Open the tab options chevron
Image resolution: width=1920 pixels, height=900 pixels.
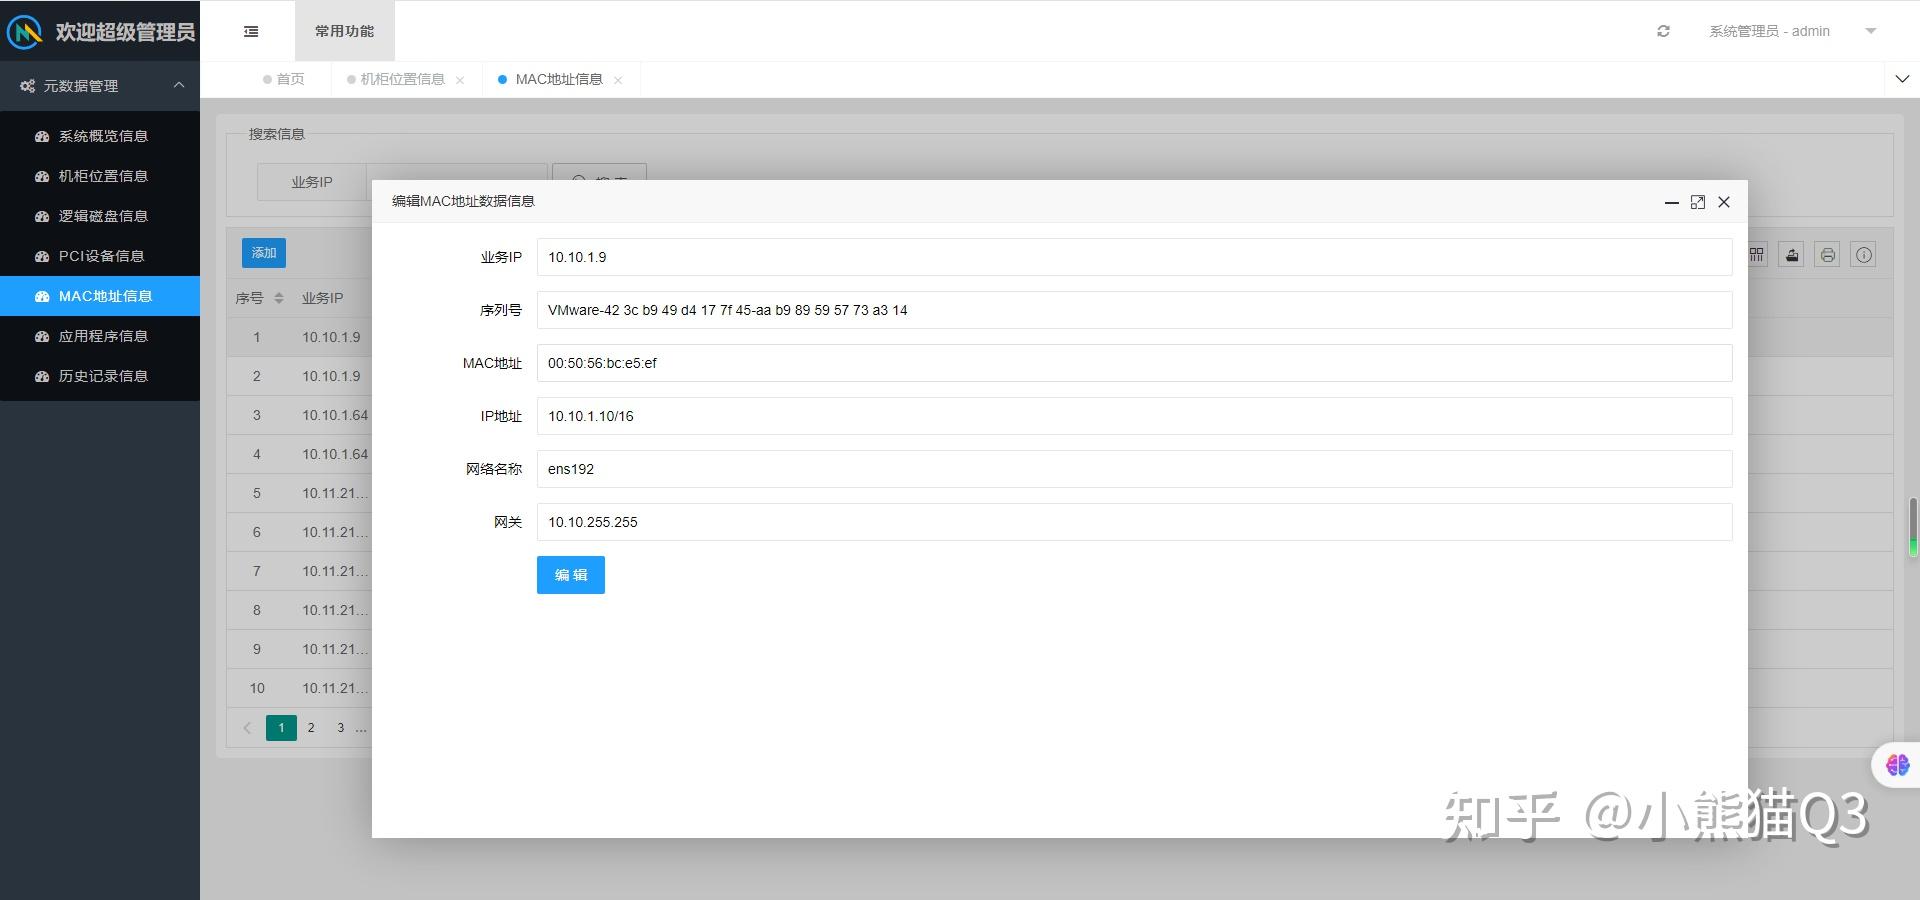pos(1902,79)
